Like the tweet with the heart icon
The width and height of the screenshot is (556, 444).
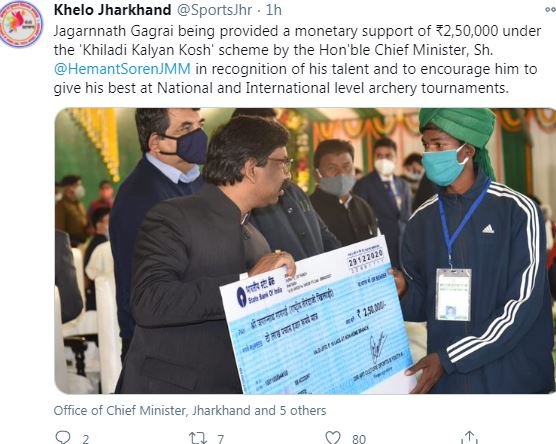pos(333,438)
